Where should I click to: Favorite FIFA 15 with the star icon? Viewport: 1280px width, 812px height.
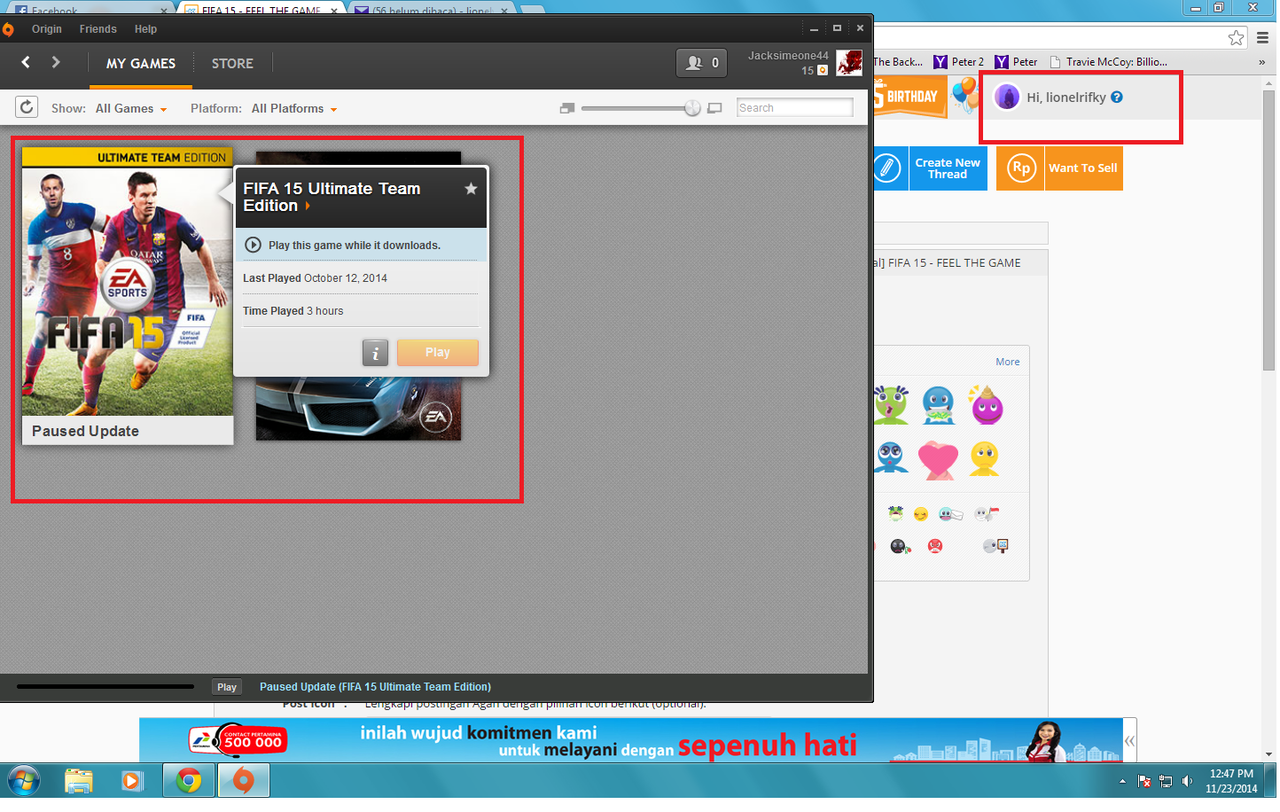pos(471,188)
